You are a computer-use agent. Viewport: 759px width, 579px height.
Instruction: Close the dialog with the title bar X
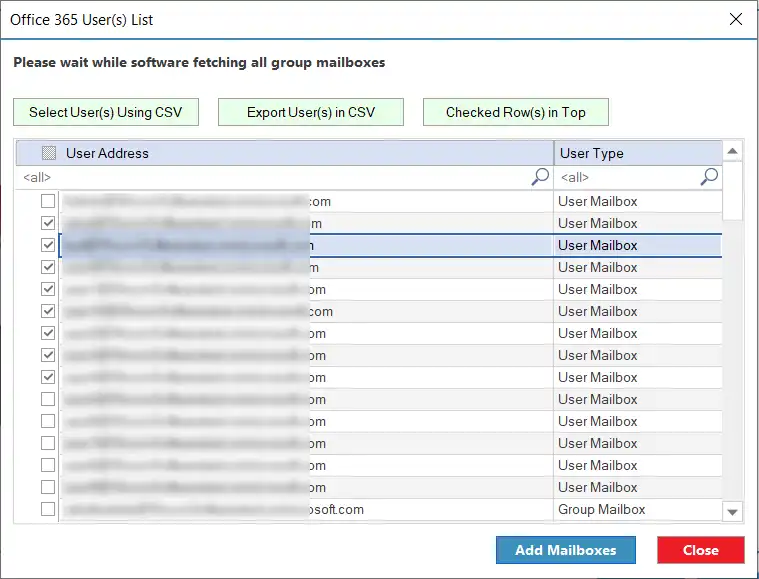pyautogui.click(x=736, y=19)
